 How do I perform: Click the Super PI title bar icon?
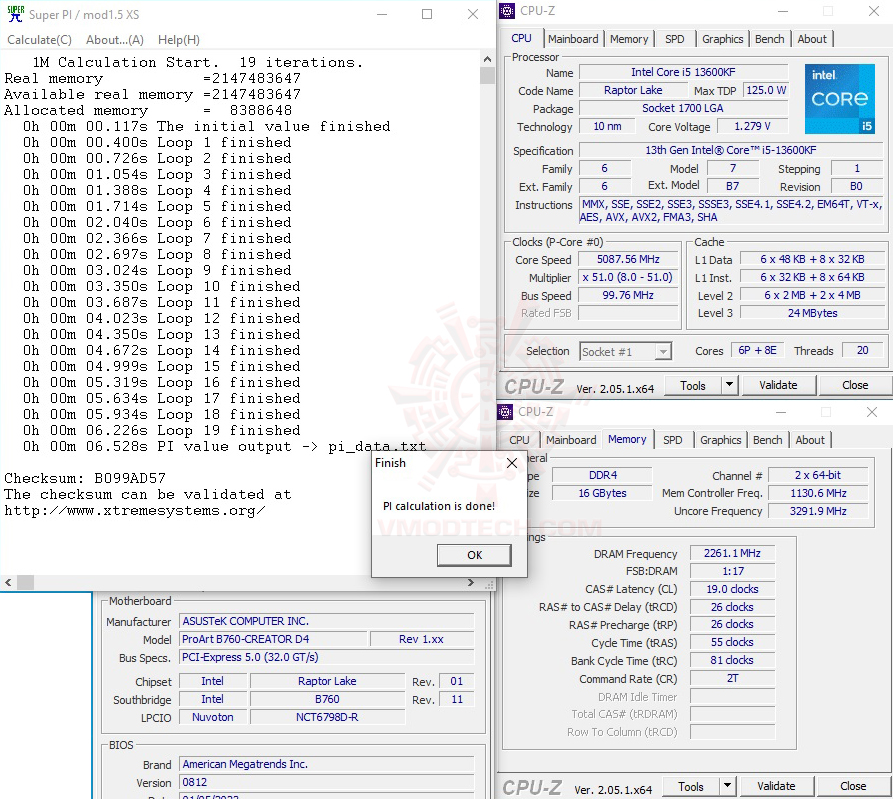click(15, 14)
